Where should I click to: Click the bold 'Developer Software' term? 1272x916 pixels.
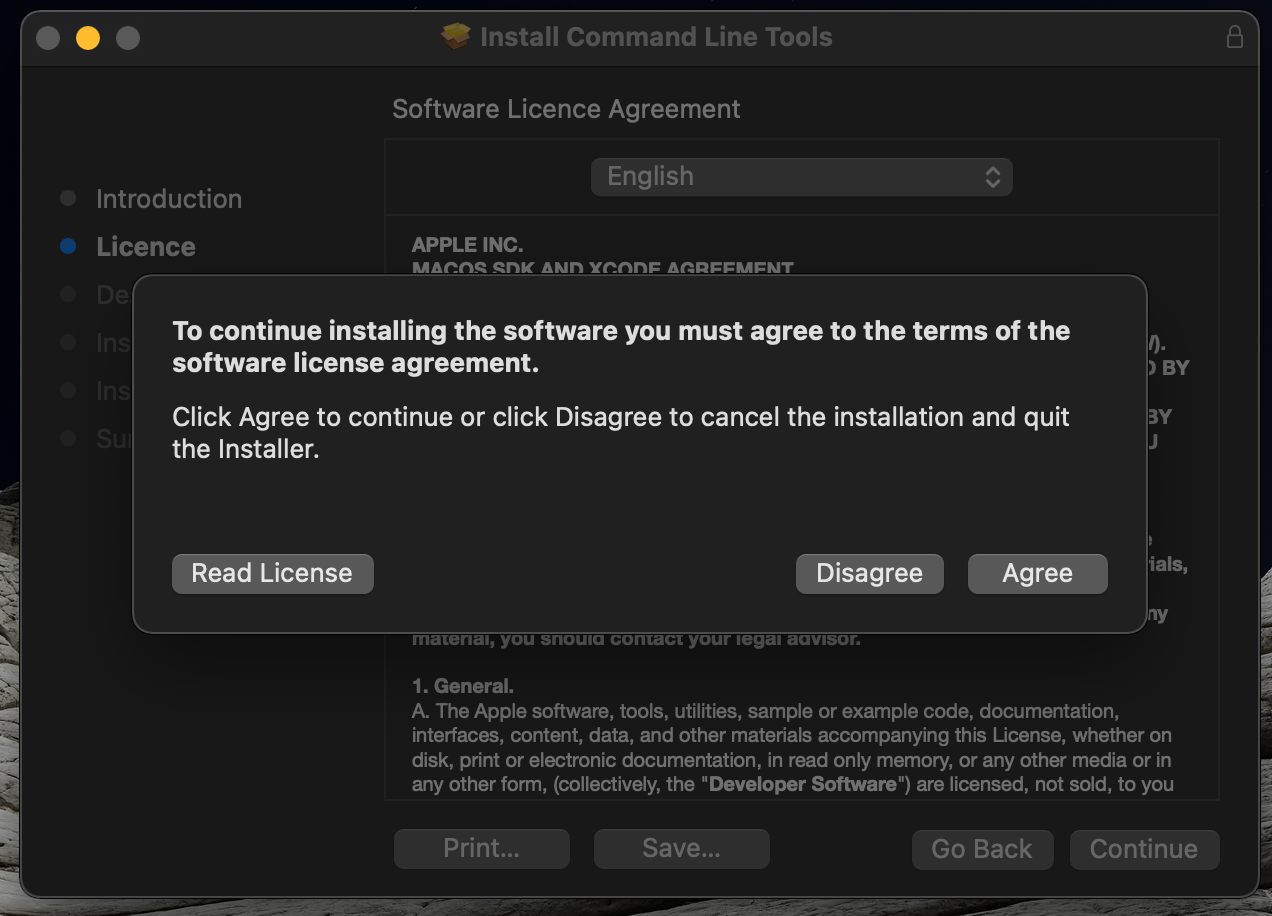pos(803,784)
